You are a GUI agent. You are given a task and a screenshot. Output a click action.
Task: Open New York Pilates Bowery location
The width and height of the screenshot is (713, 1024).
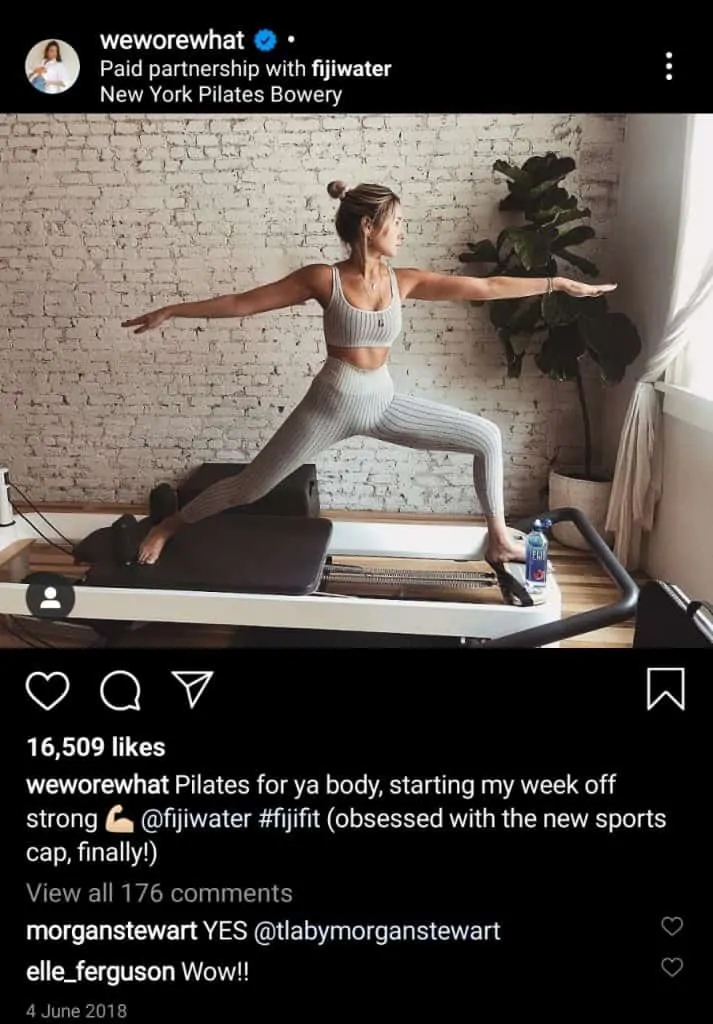(221, 95)
